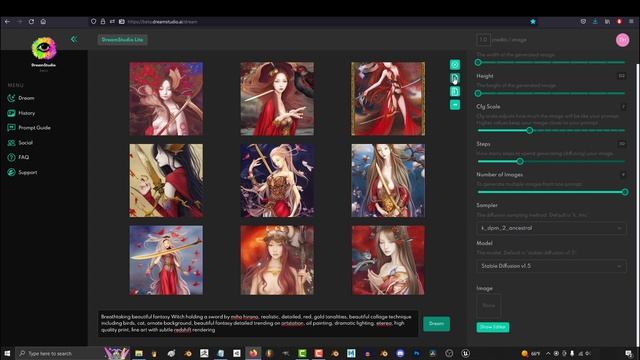
Task: Open the Dream menu item
Action: click(26, 98)
